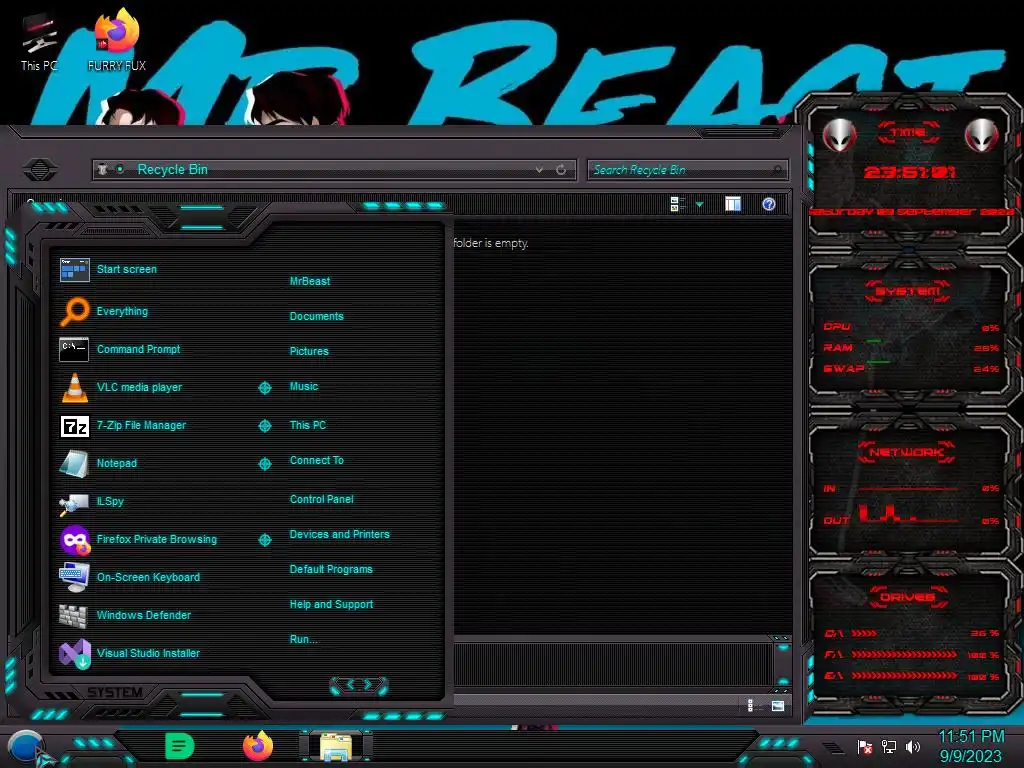Click the SWAP usage row in System gadget
The width and height of the screenshot is (1024, 768).
[911, 369]
